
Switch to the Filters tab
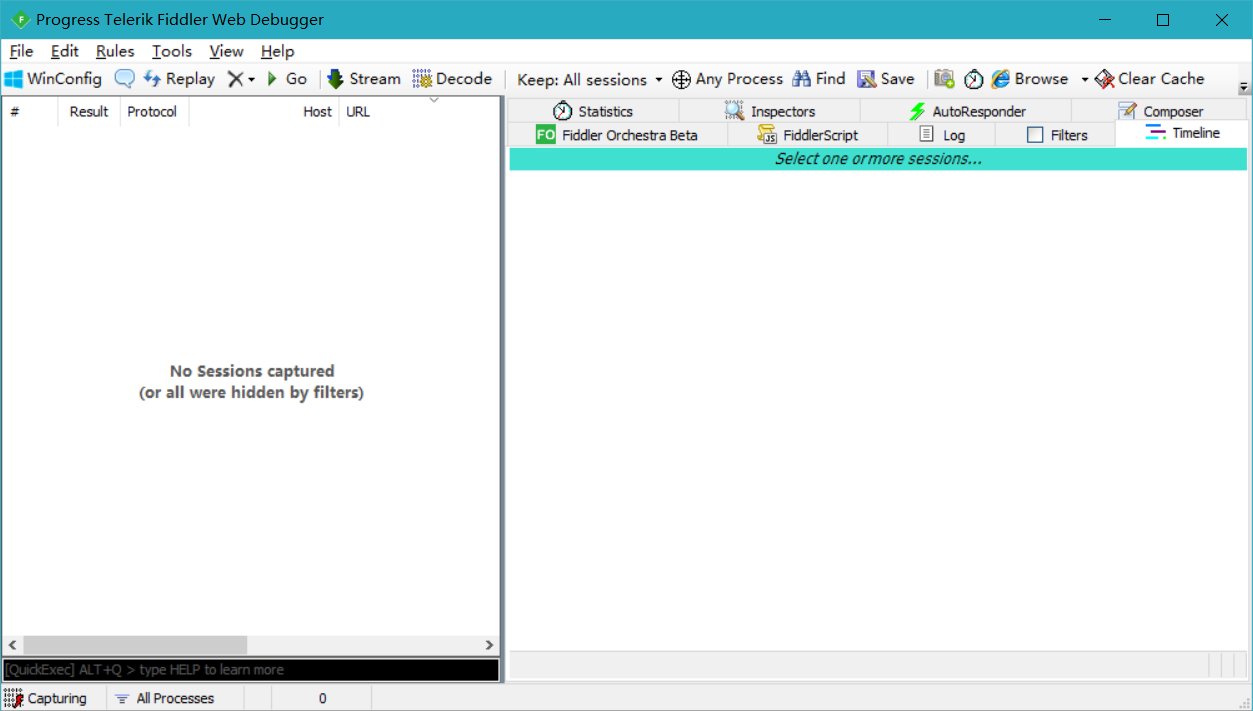pos(1056,135)
